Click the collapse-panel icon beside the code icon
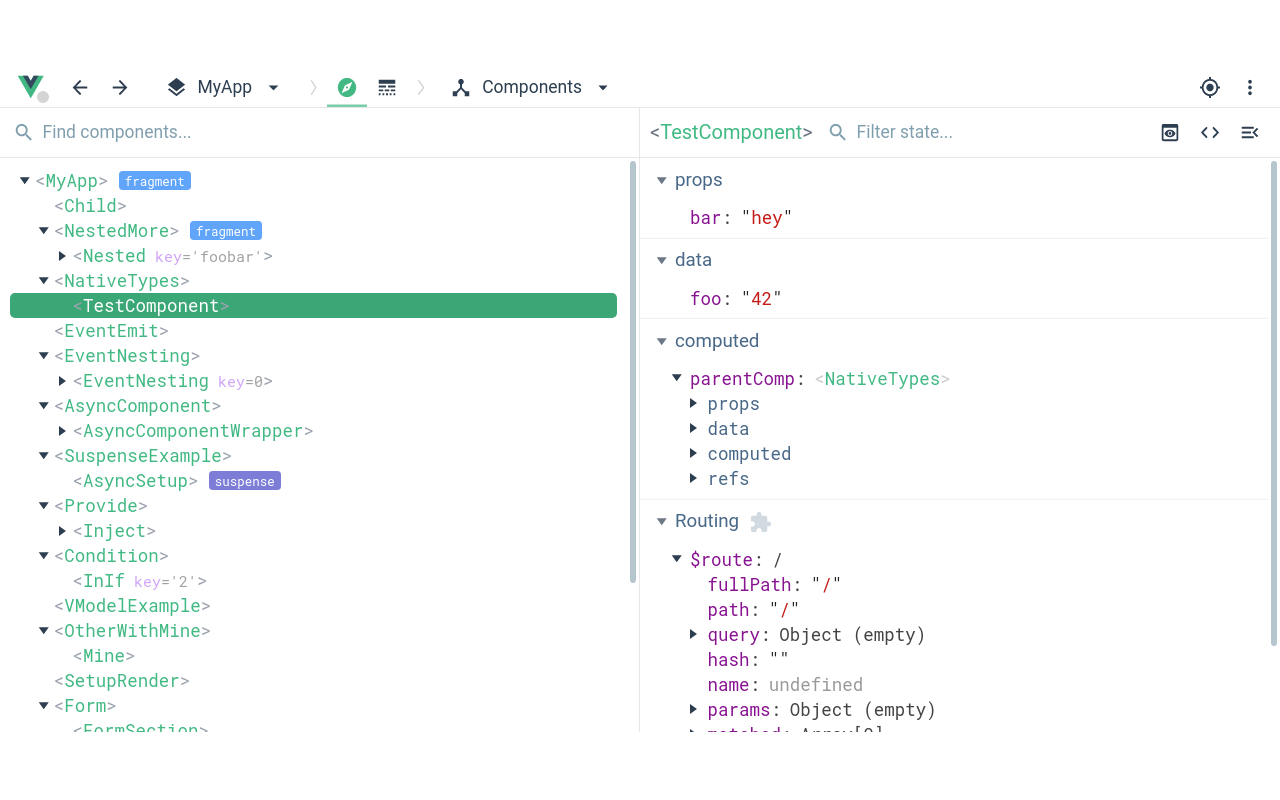This screenshot has height=800, width=1280. [x=1250, y=132]
